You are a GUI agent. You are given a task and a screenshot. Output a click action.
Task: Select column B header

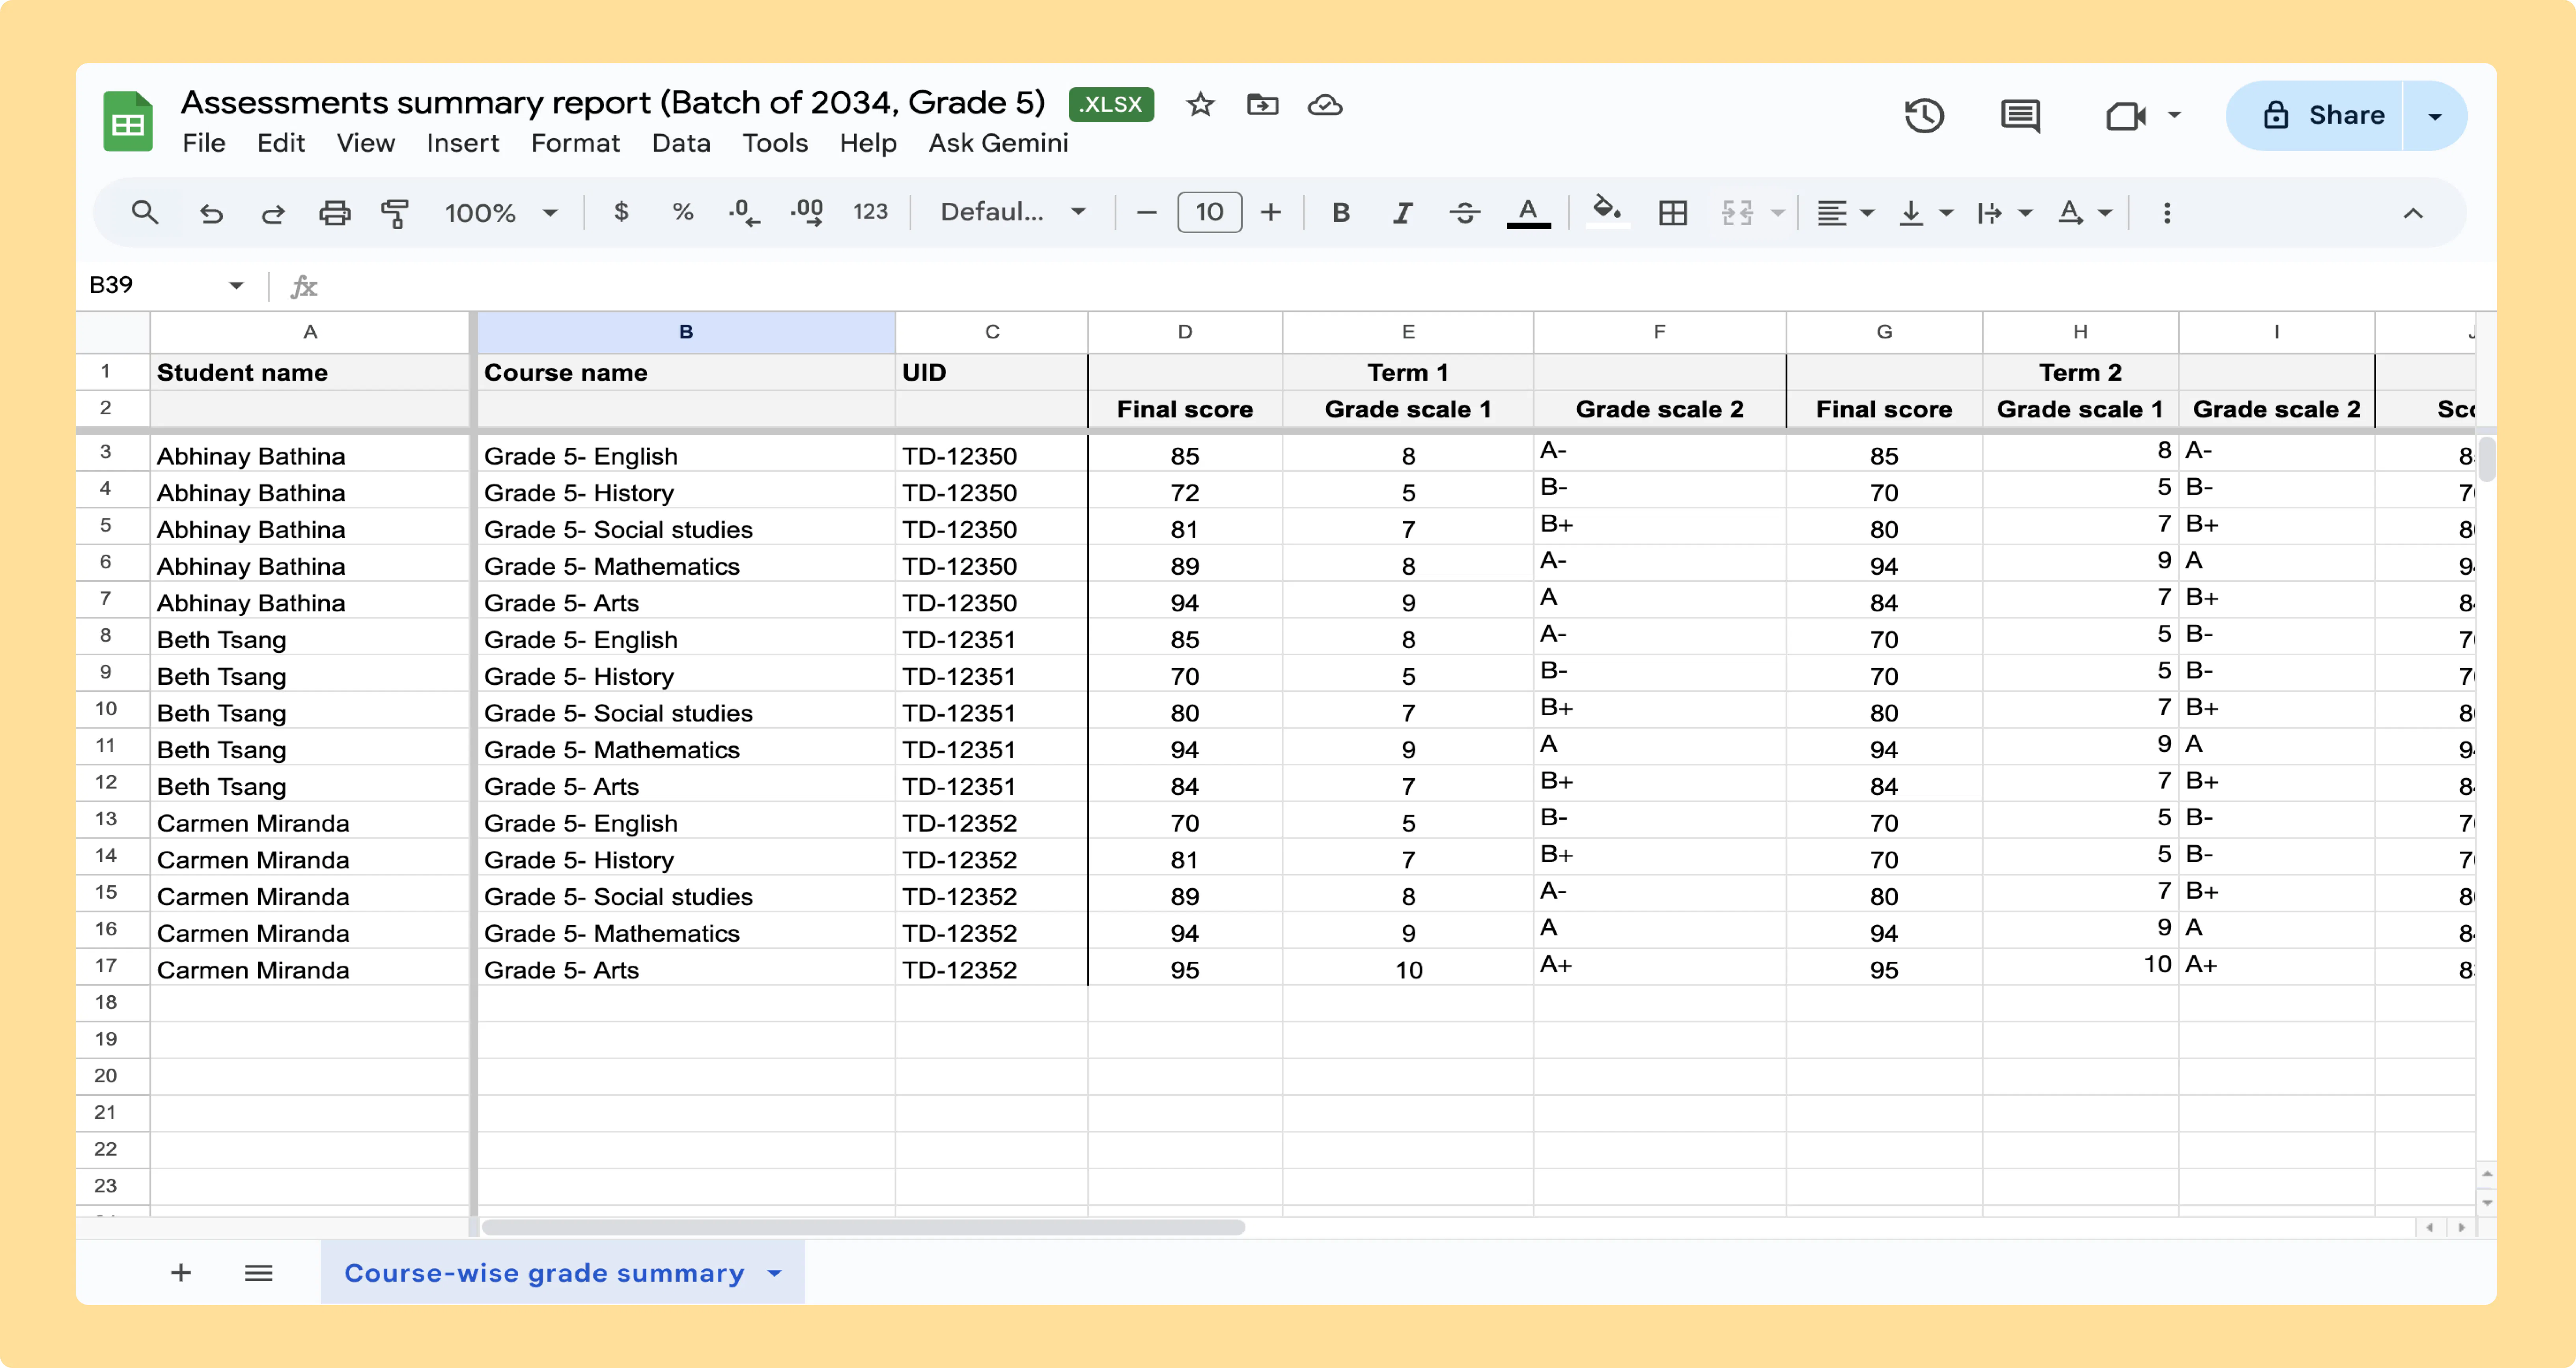coord(686,332)
